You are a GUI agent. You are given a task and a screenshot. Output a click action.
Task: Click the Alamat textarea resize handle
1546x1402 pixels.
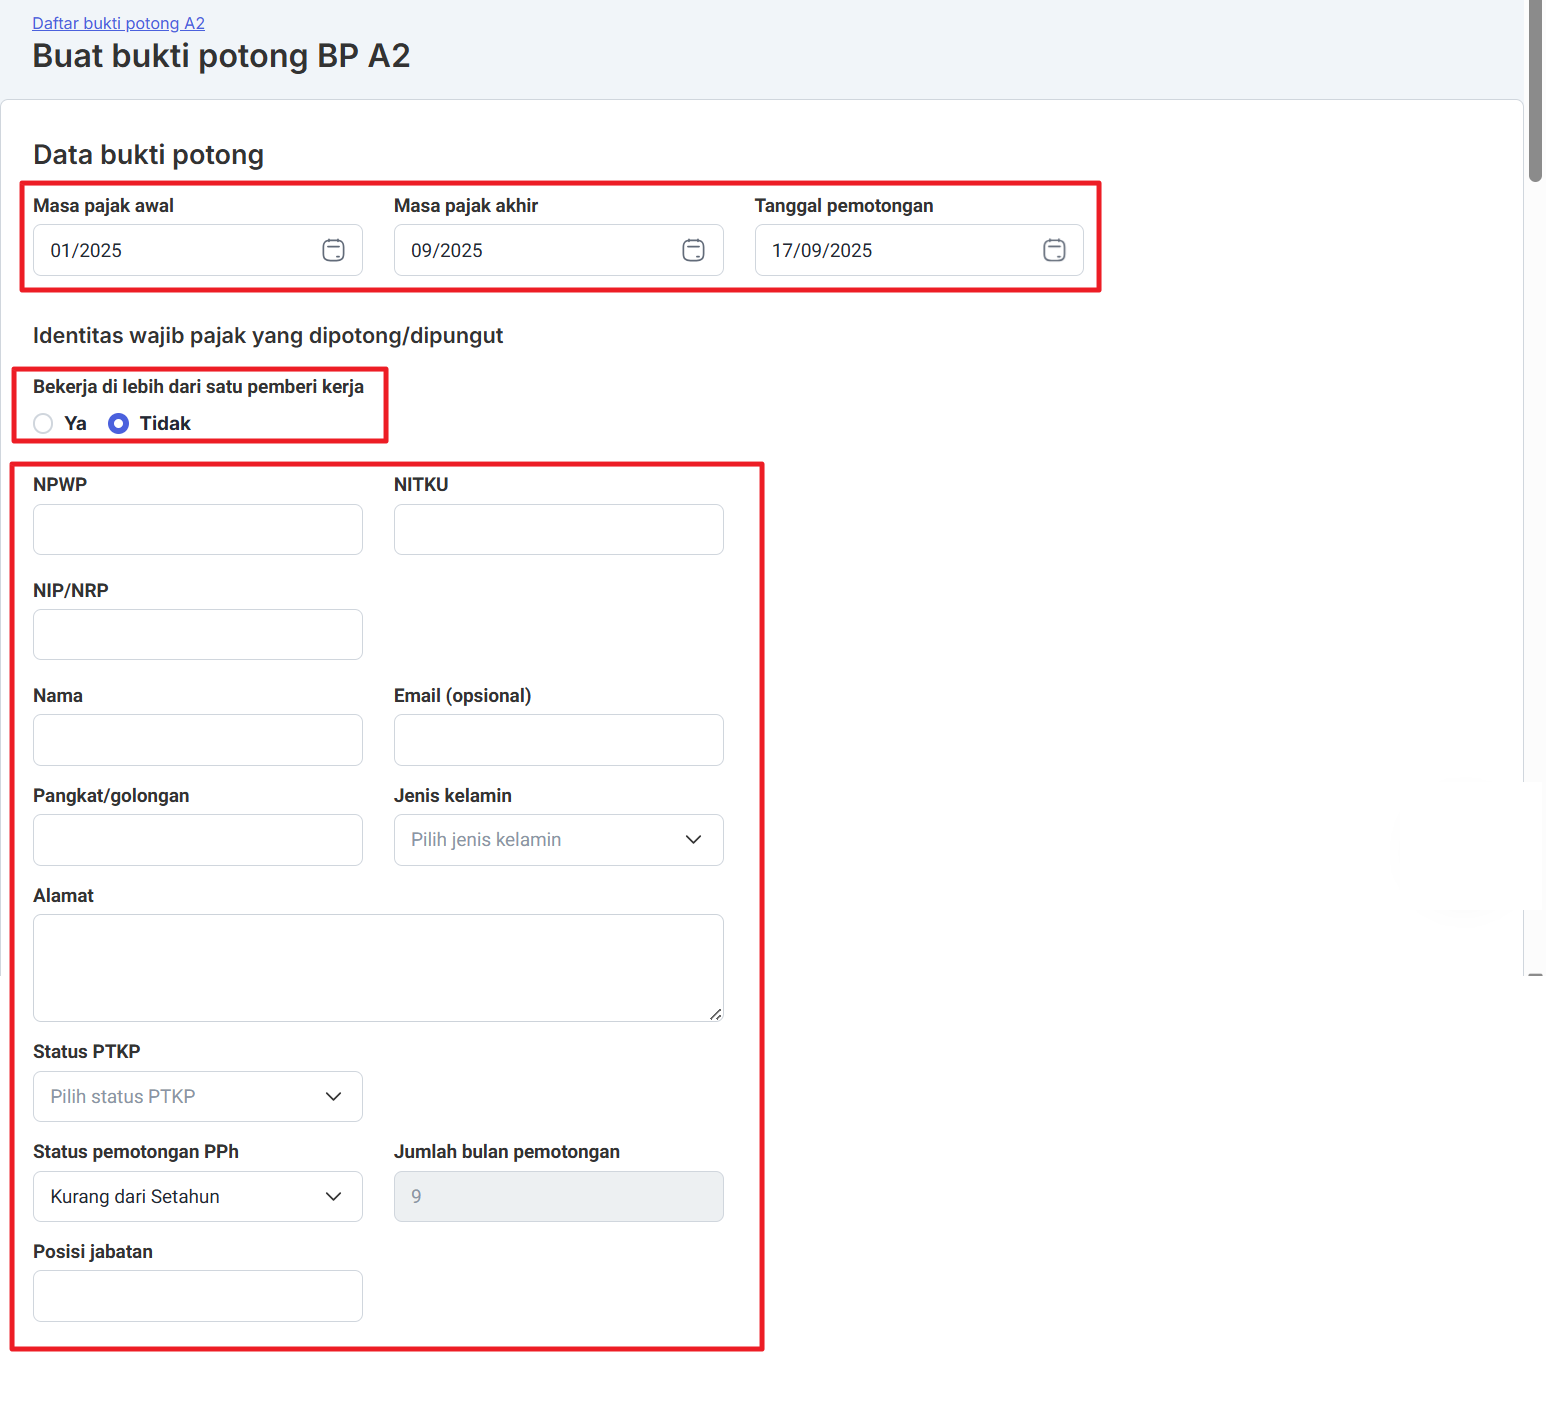[x=715, y=1014]
